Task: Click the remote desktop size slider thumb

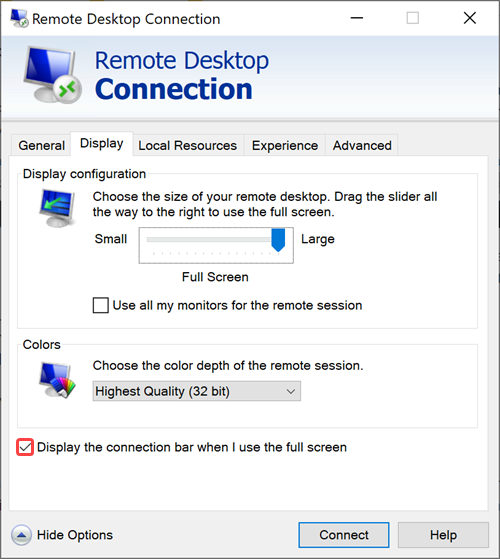Action: tap(278, 240)
